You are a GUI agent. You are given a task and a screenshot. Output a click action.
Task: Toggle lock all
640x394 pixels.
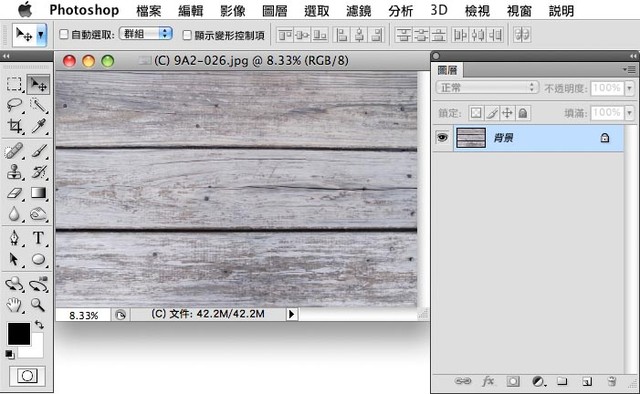click(523, 113)
